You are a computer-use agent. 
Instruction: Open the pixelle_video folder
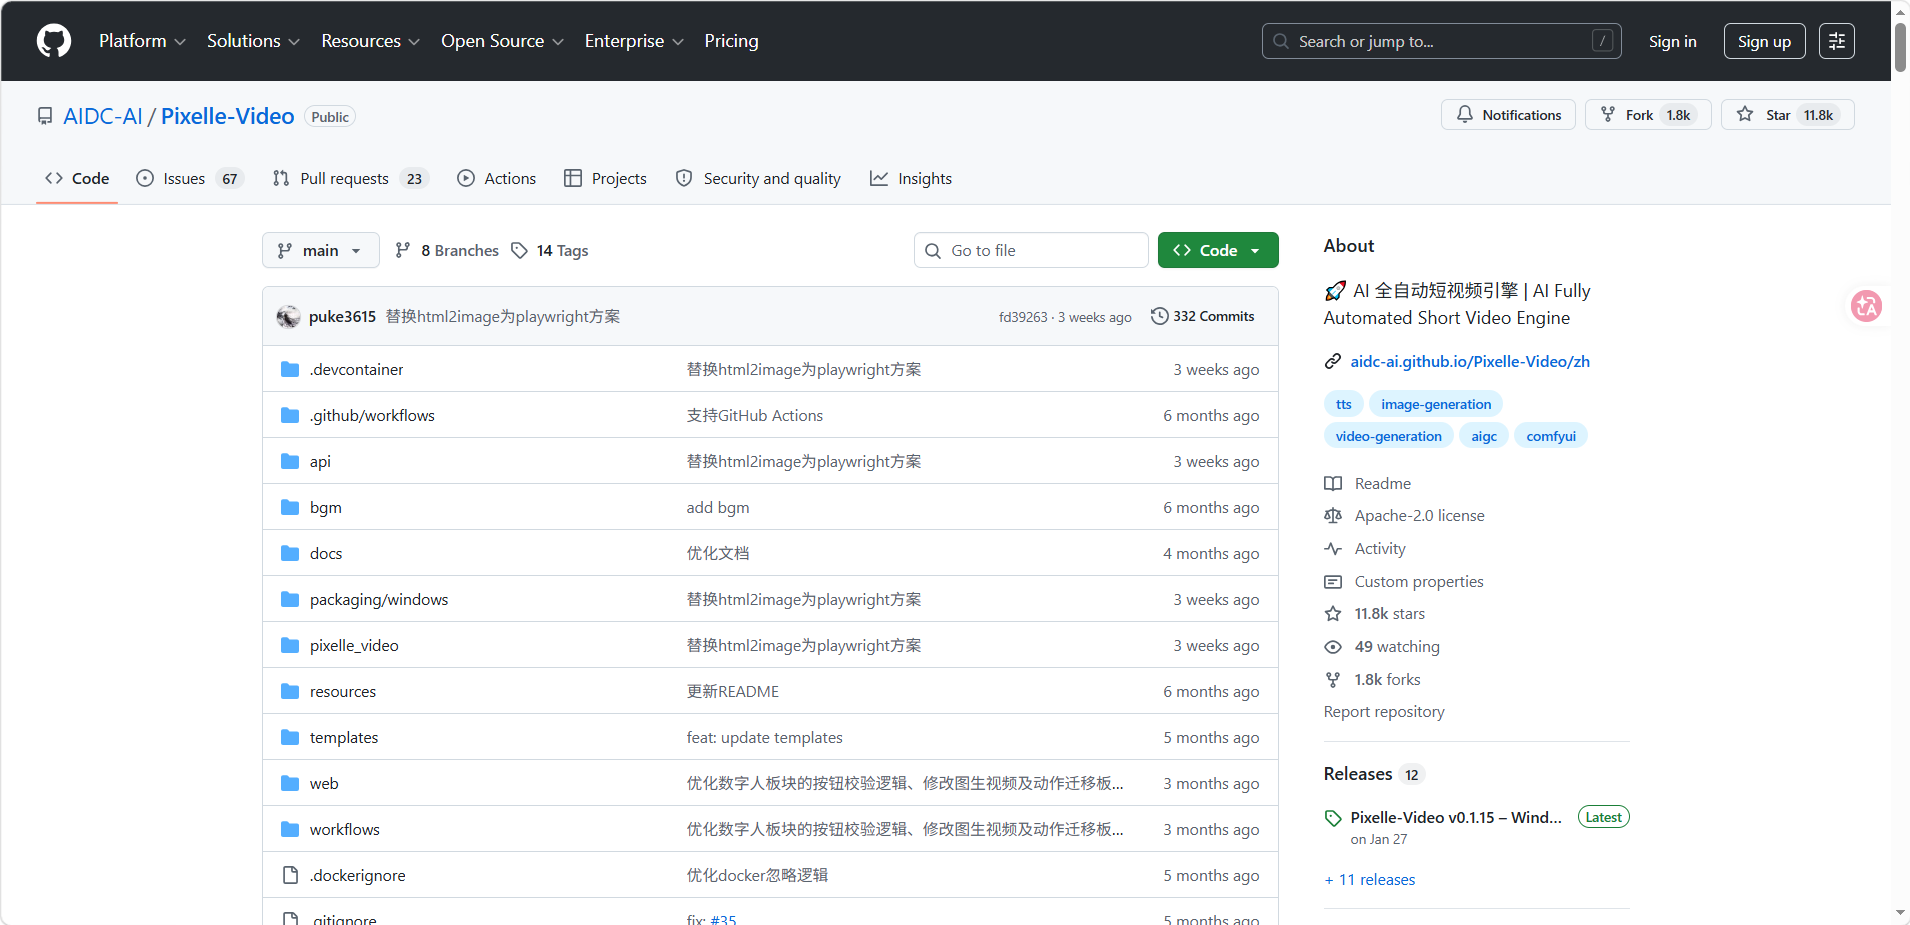[354, 645]
